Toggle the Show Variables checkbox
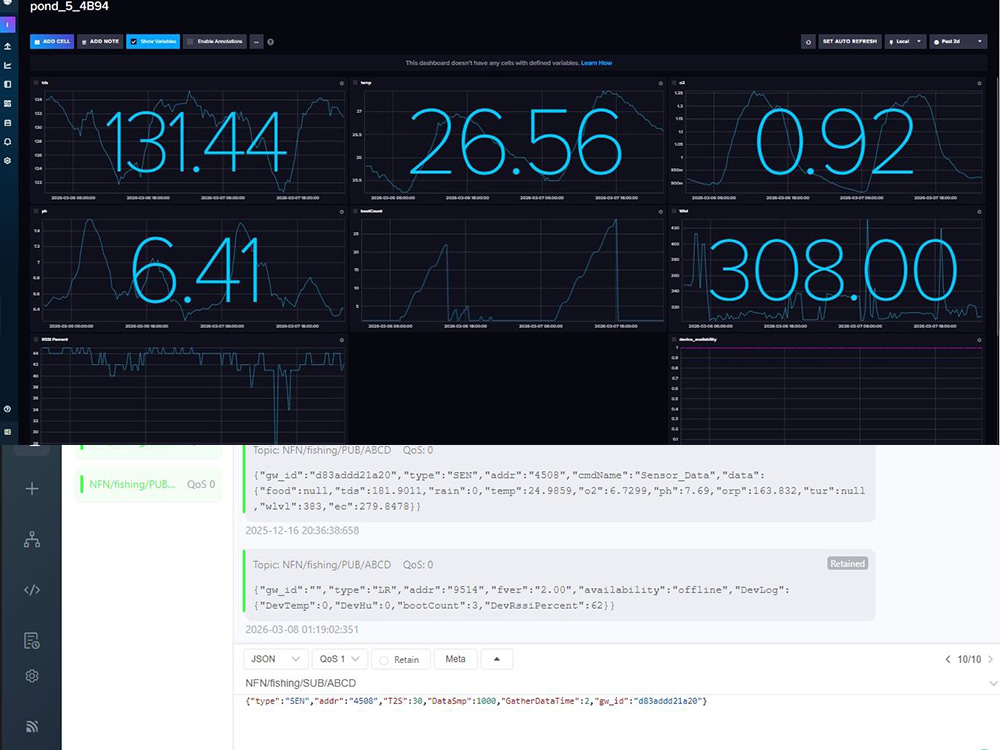 (134, 41)
